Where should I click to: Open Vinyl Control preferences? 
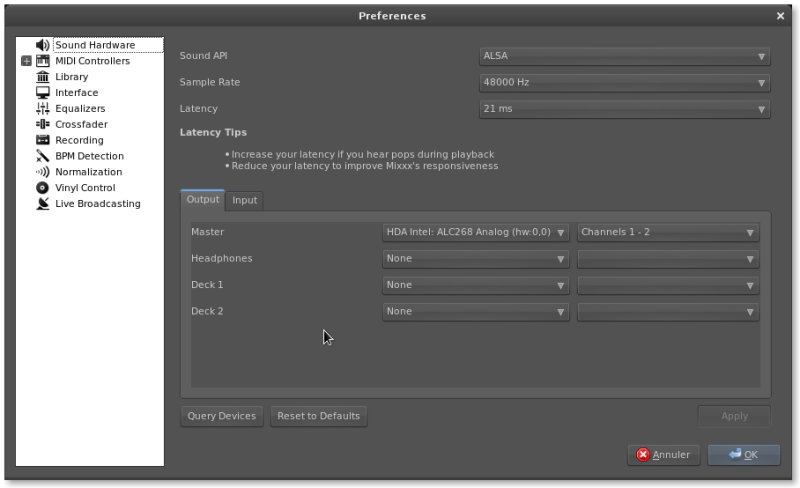[x=85, y=187]
